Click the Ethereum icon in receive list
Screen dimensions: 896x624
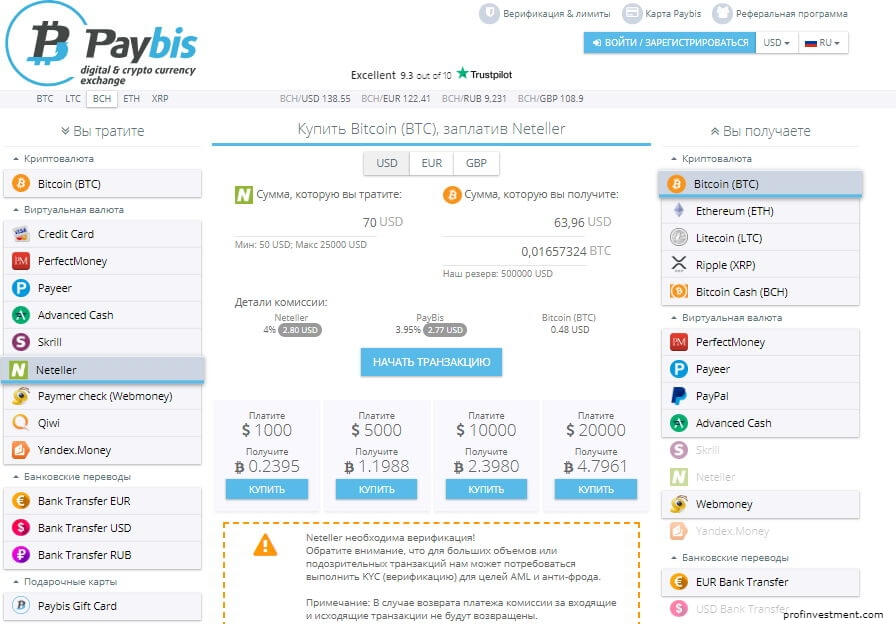point(679,210)
